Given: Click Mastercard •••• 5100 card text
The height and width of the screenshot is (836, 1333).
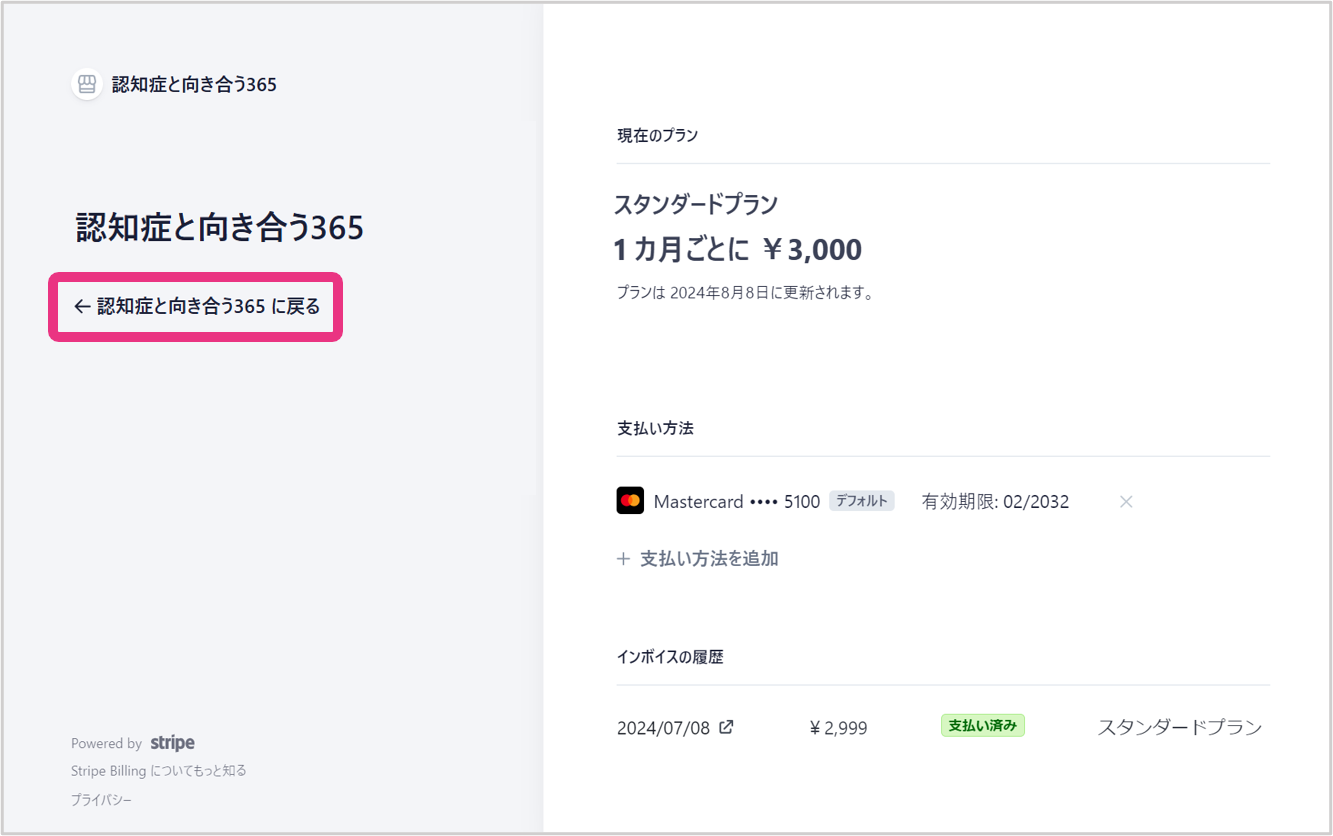Looking at the screenshot, I should [736, 502].
